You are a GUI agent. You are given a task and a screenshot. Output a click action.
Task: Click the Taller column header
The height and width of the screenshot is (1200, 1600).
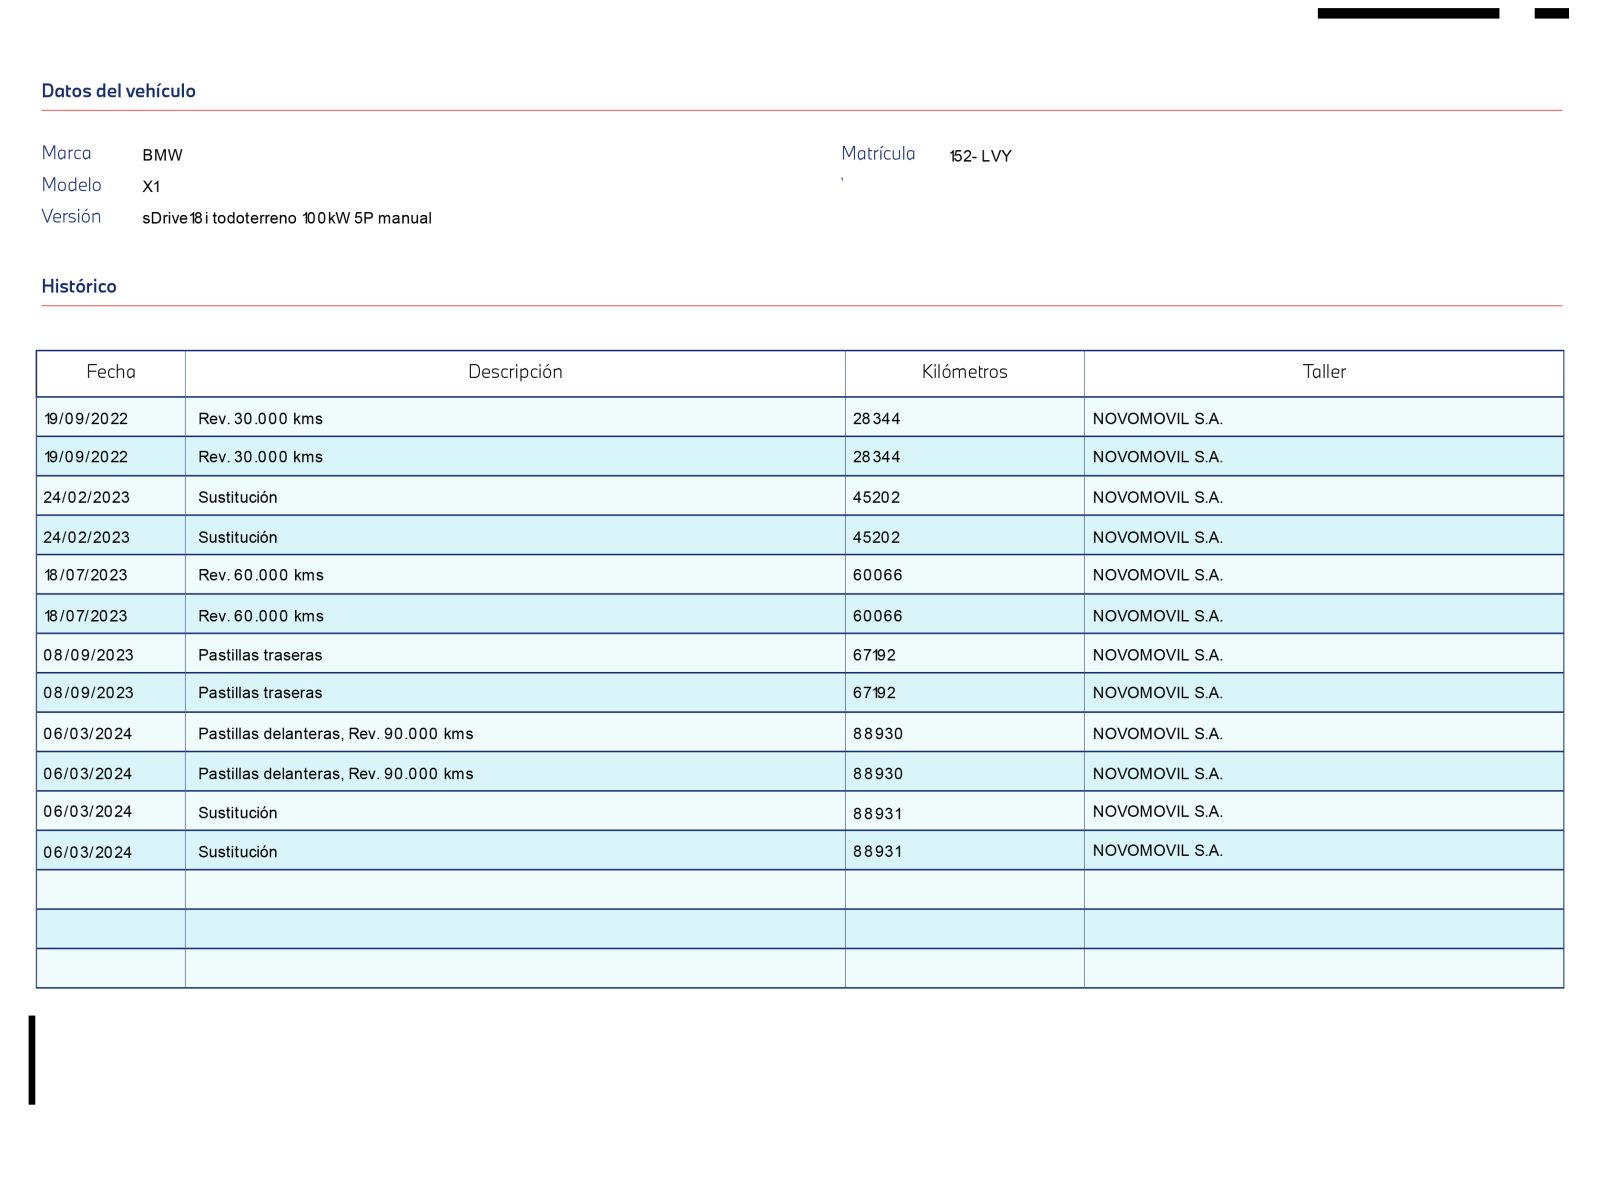[x=1324, y=372]
